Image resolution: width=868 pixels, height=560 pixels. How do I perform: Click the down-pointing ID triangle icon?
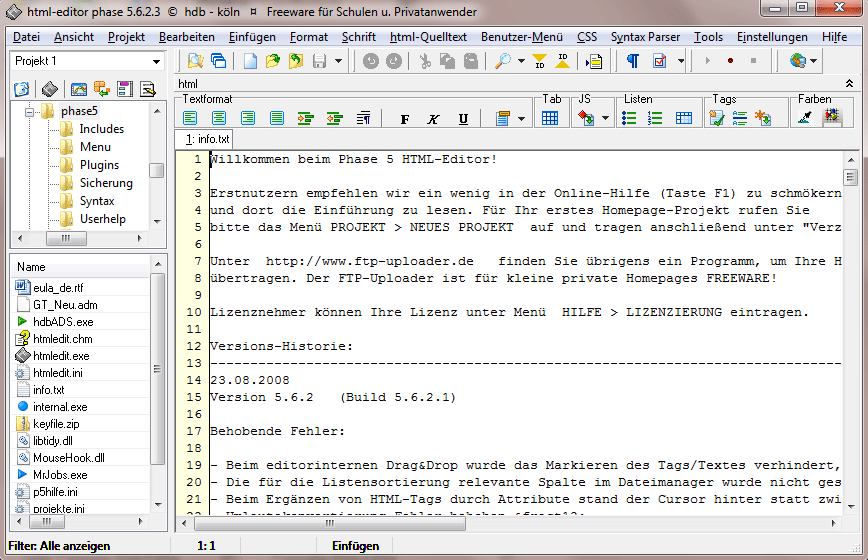[x=540, y=61]
